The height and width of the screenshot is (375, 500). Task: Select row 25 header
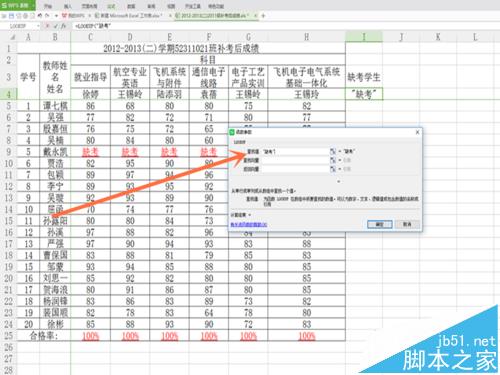tap(8, 336)
